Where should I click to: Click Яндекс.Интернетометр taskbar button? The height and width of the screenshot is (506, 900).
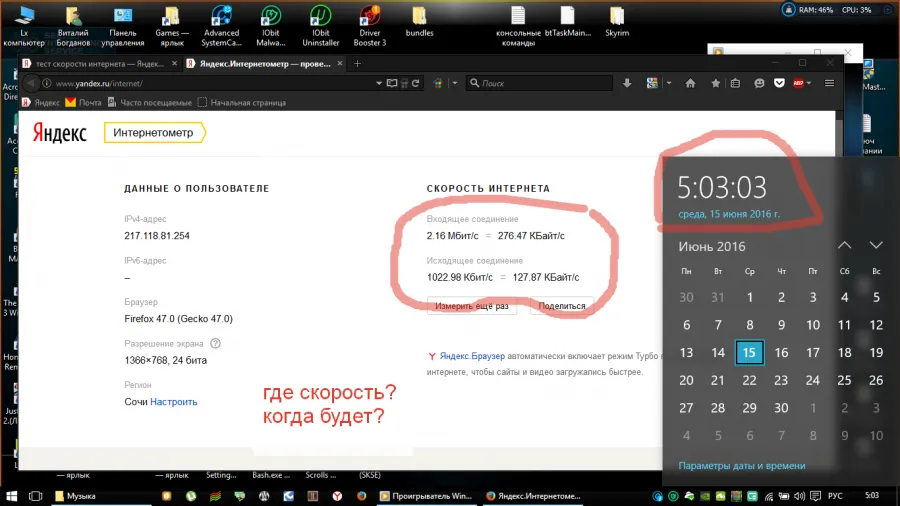tap(534, 496)
